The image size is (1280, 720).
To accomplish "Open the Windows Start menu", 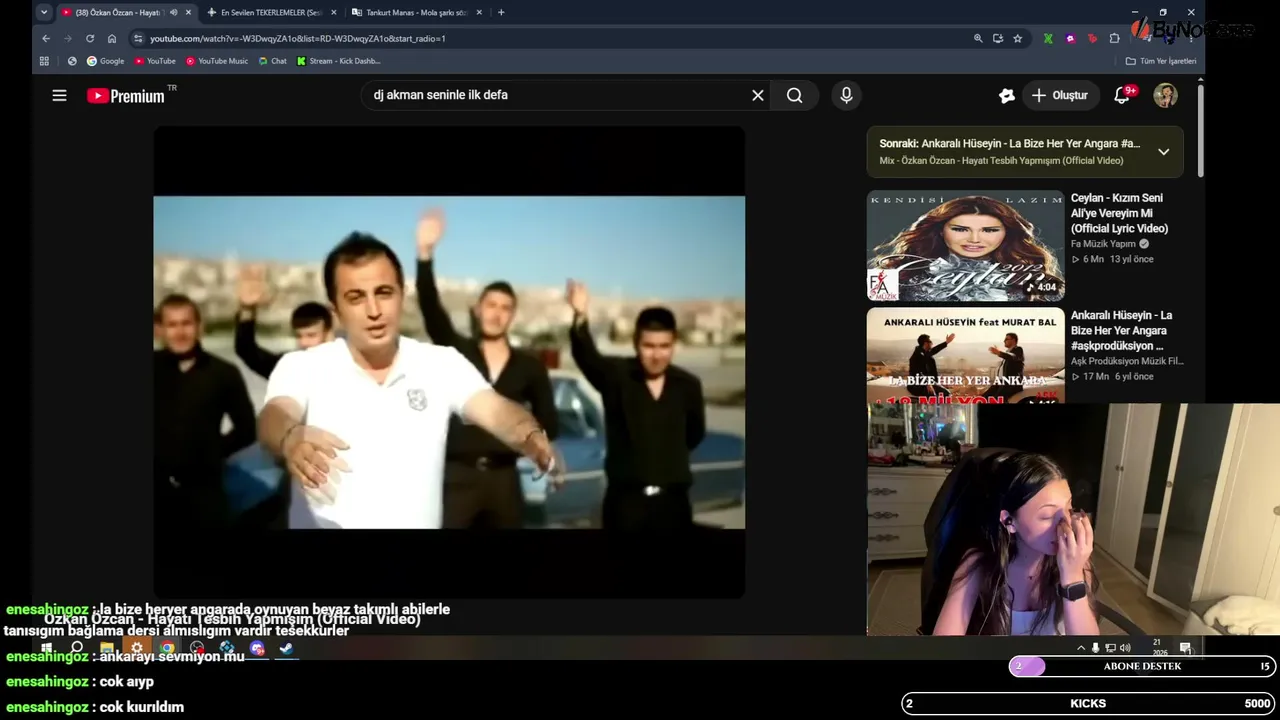I will click(47, 648).
